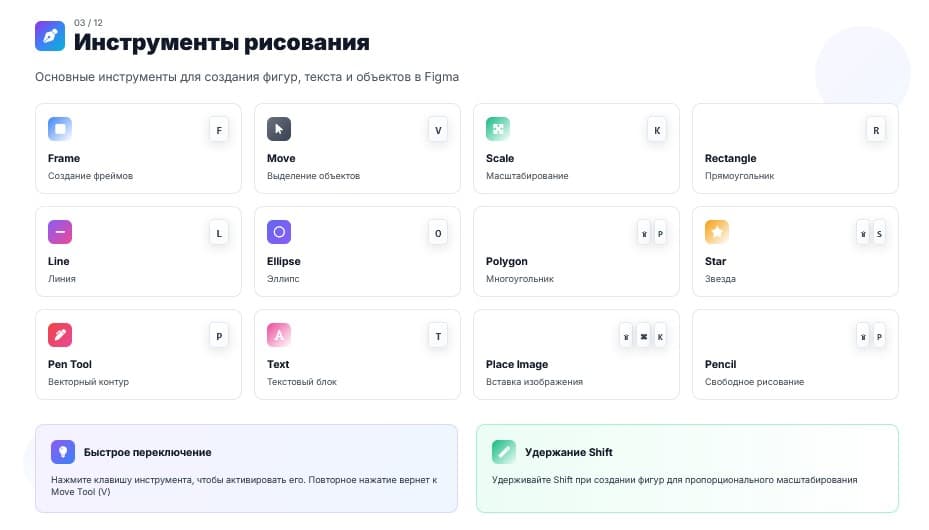Select the purple Line tool icon
This screenshot has height=530, width=929.
coord(60,232)
